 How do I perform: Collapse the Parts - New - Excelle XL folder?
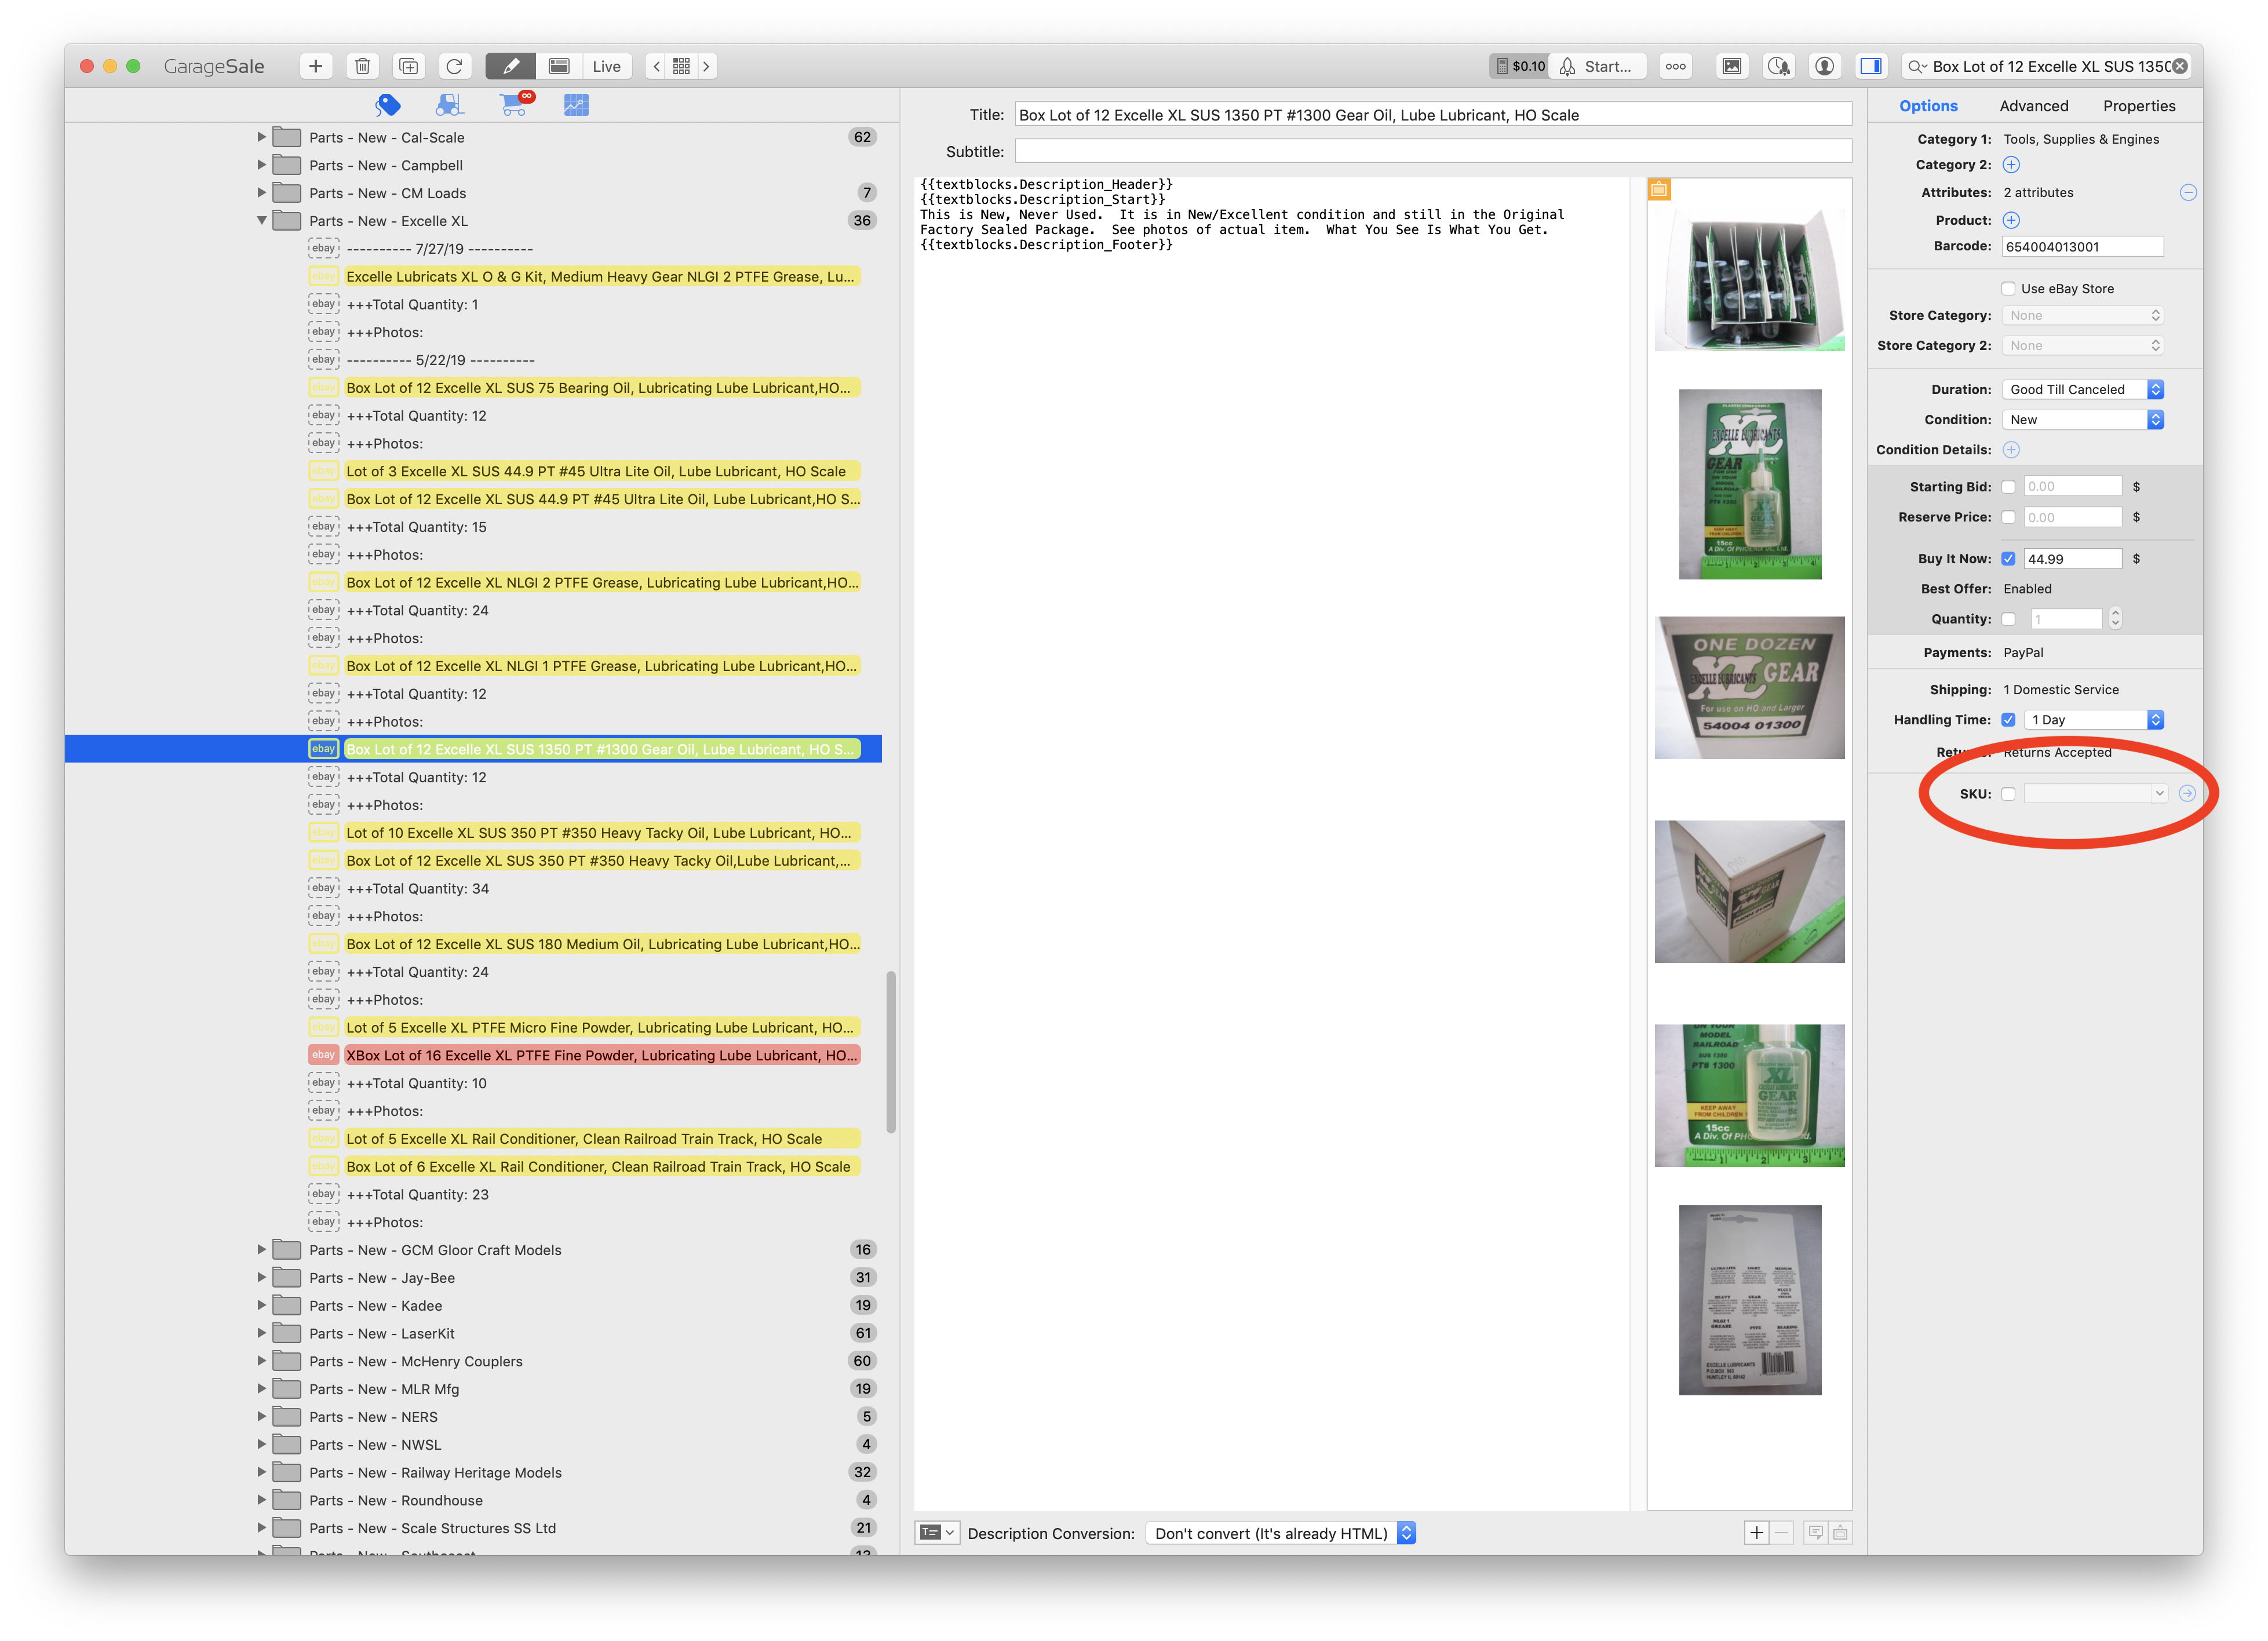coord(261,221)
